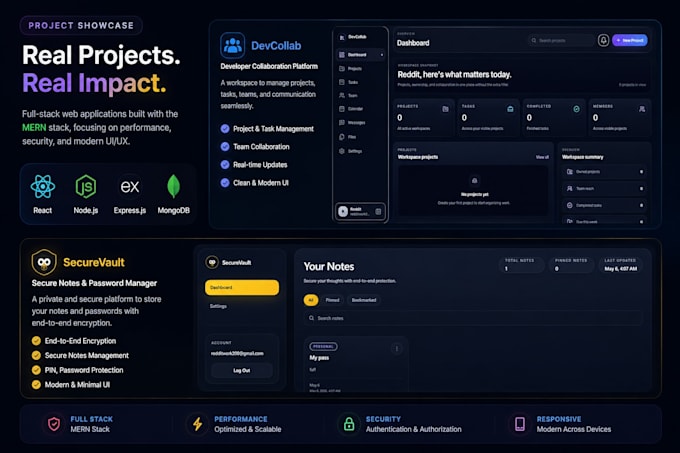Click the Members stat card people icon

click(x=642, y=109)
